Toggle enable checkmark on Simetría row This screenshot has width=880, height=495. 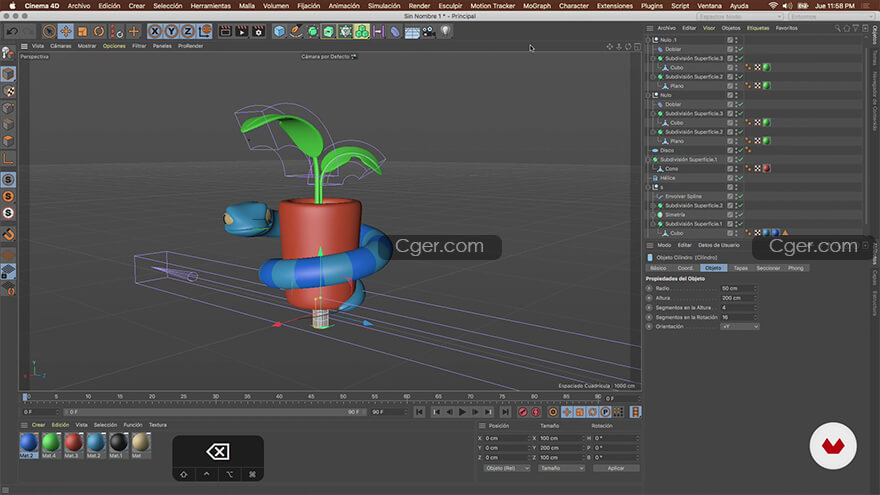tap(741, 215)
